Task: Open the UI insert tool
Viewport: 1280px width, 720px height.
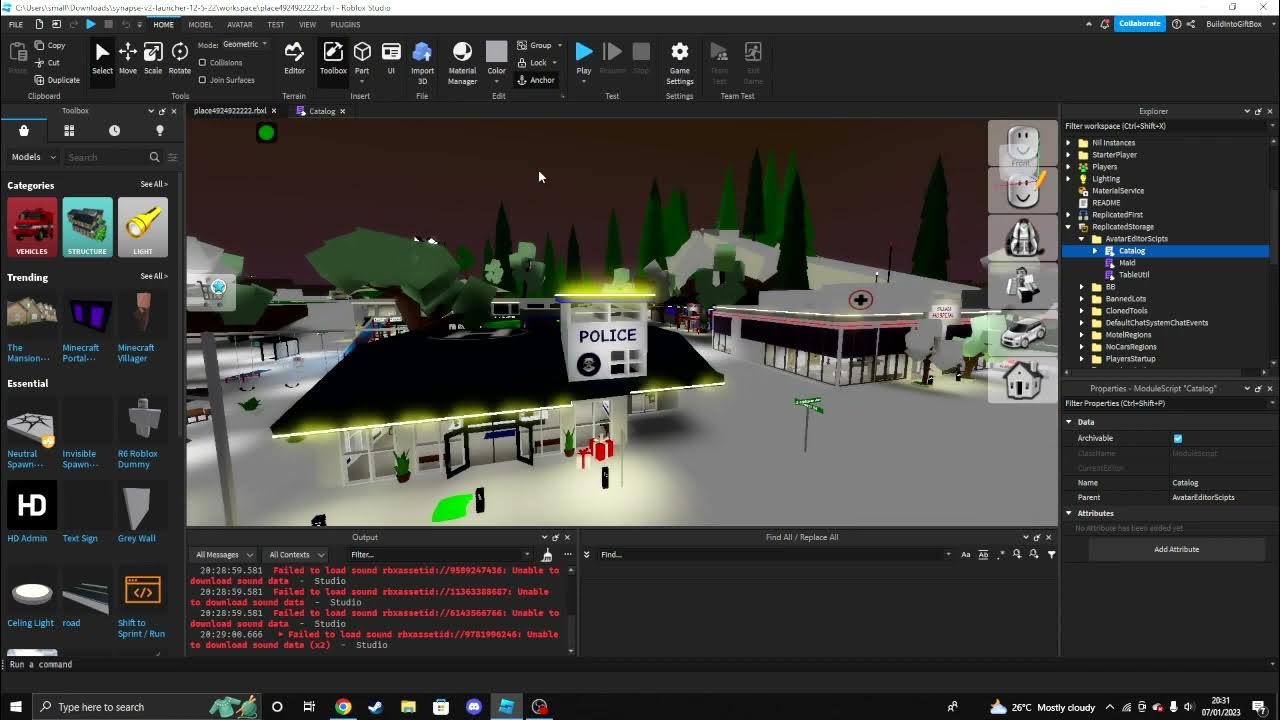Action: 391,58
